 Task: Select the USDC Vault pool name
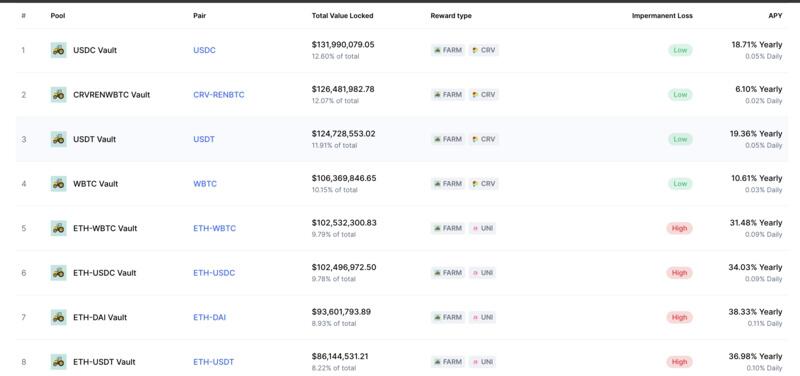click(95, 50)
